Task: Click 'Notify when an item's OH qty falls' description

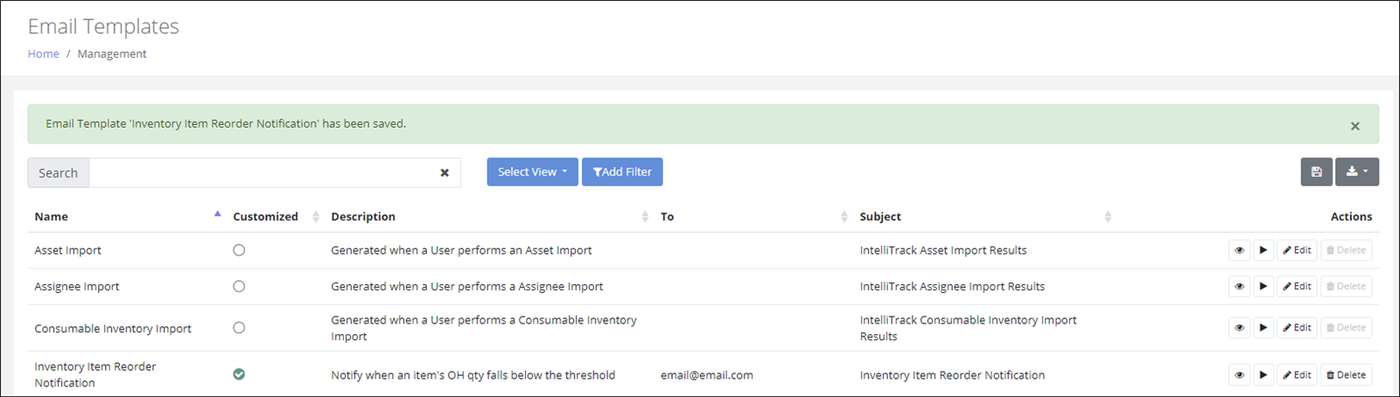Action: [473, 376]
